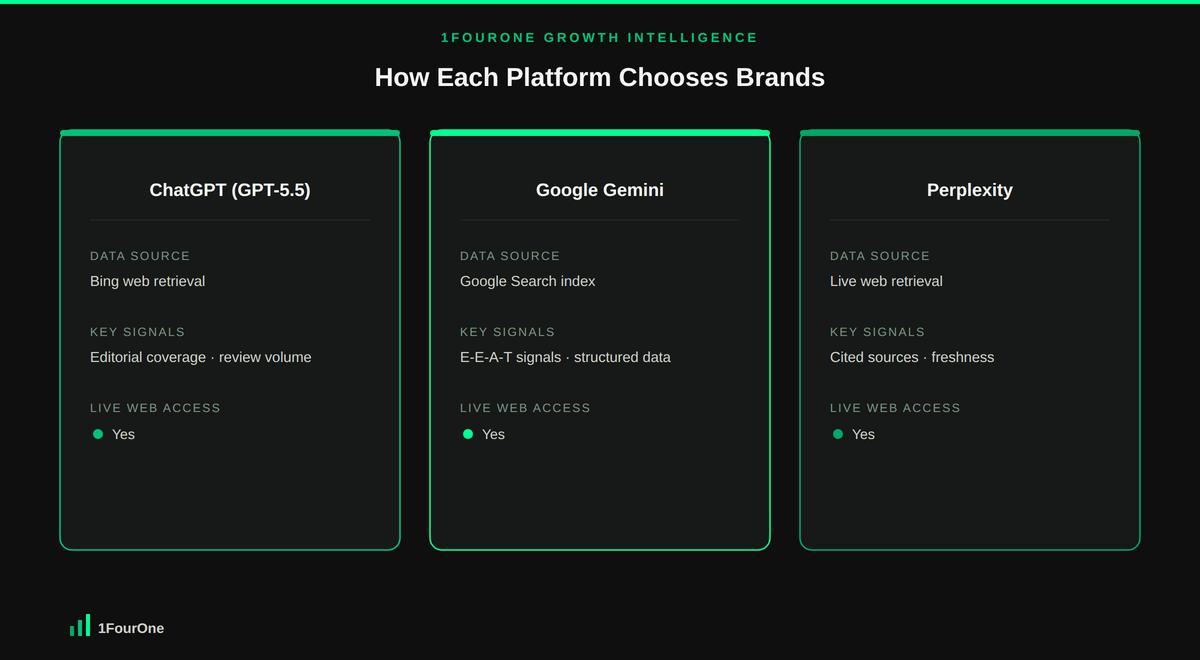Viewport: 1200px width, 660px height.
Task: Click the Google Search index text
Action: 527,281
